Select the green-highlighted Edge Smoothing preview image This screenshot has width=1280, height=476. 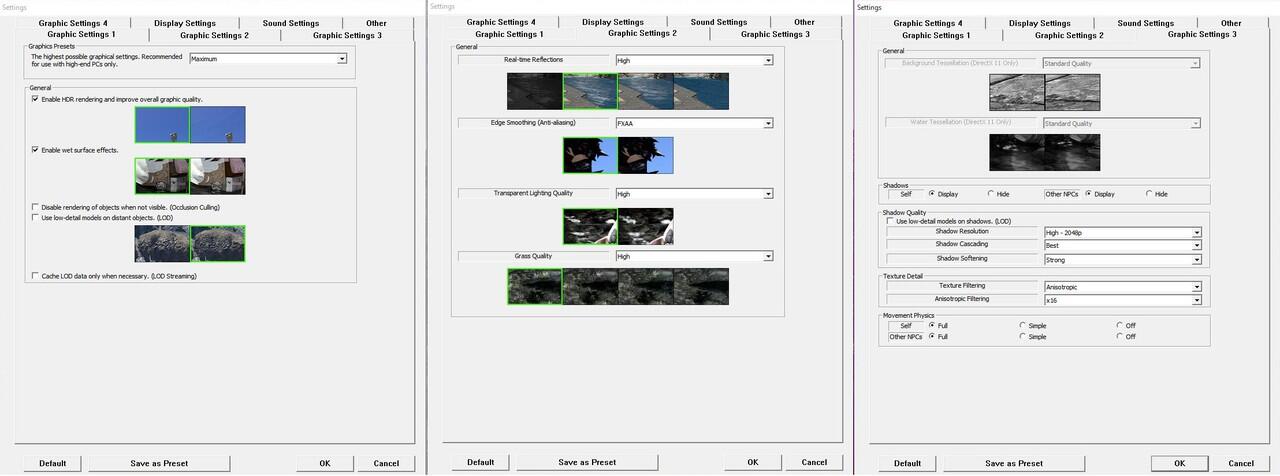[x=590, y=155]
